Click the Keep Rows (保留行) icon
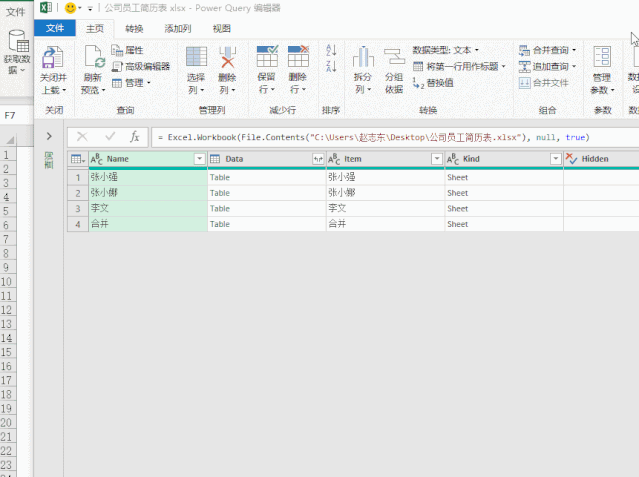This screenshot has height=477, width=639. (267, 56)
